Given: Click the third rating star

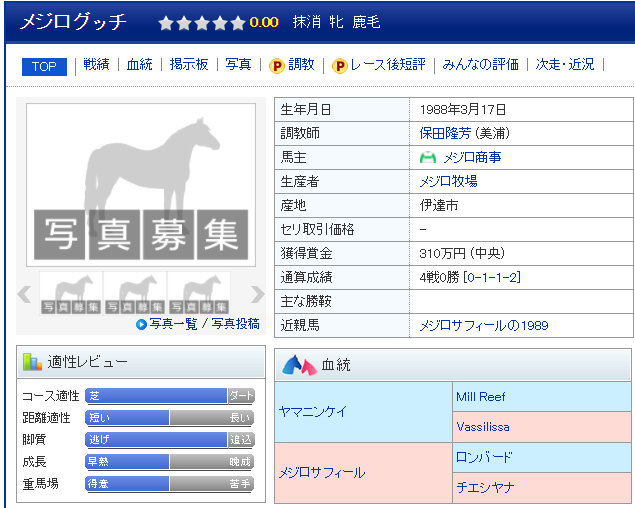Looking at the screenshot, I should (x=202, y=23).
